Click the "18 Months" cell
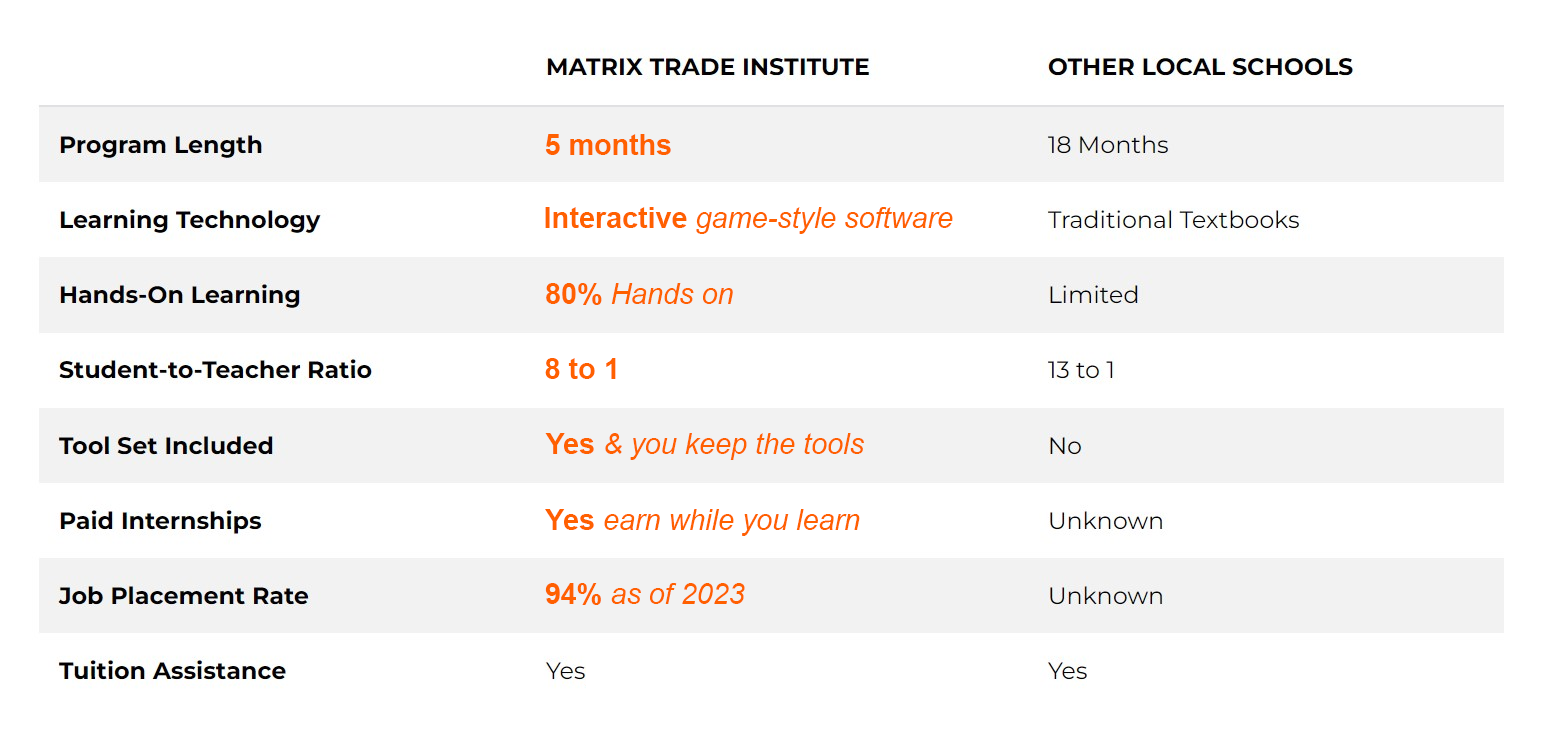1546x756 pixels. [1107, 145]
